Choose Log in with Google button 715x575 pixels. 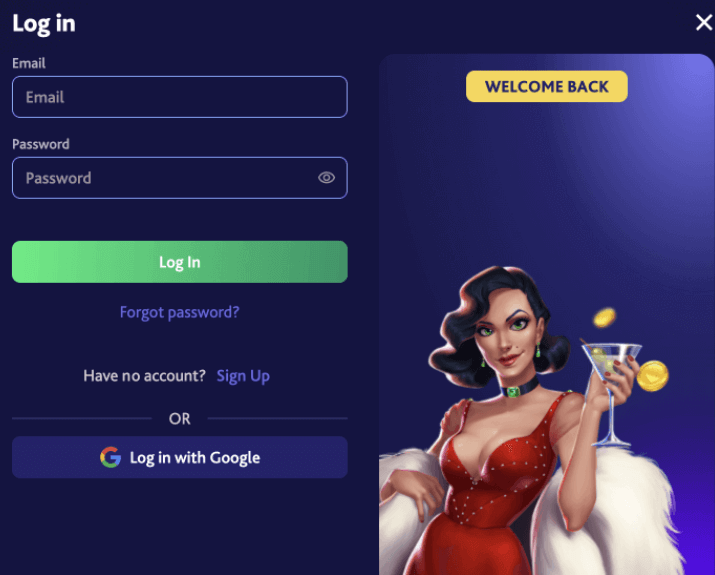[180, 457]
